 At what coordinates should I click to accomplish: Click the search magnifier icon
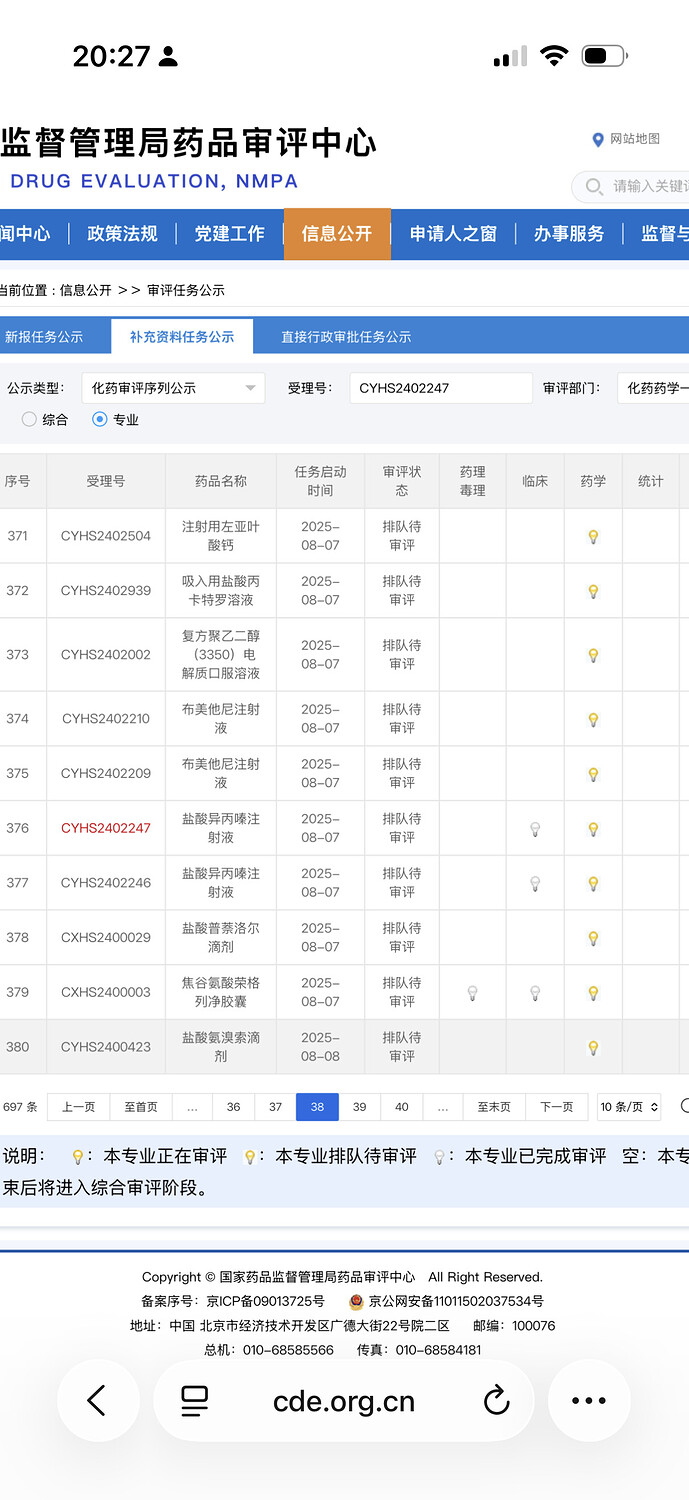coord(594,187)
